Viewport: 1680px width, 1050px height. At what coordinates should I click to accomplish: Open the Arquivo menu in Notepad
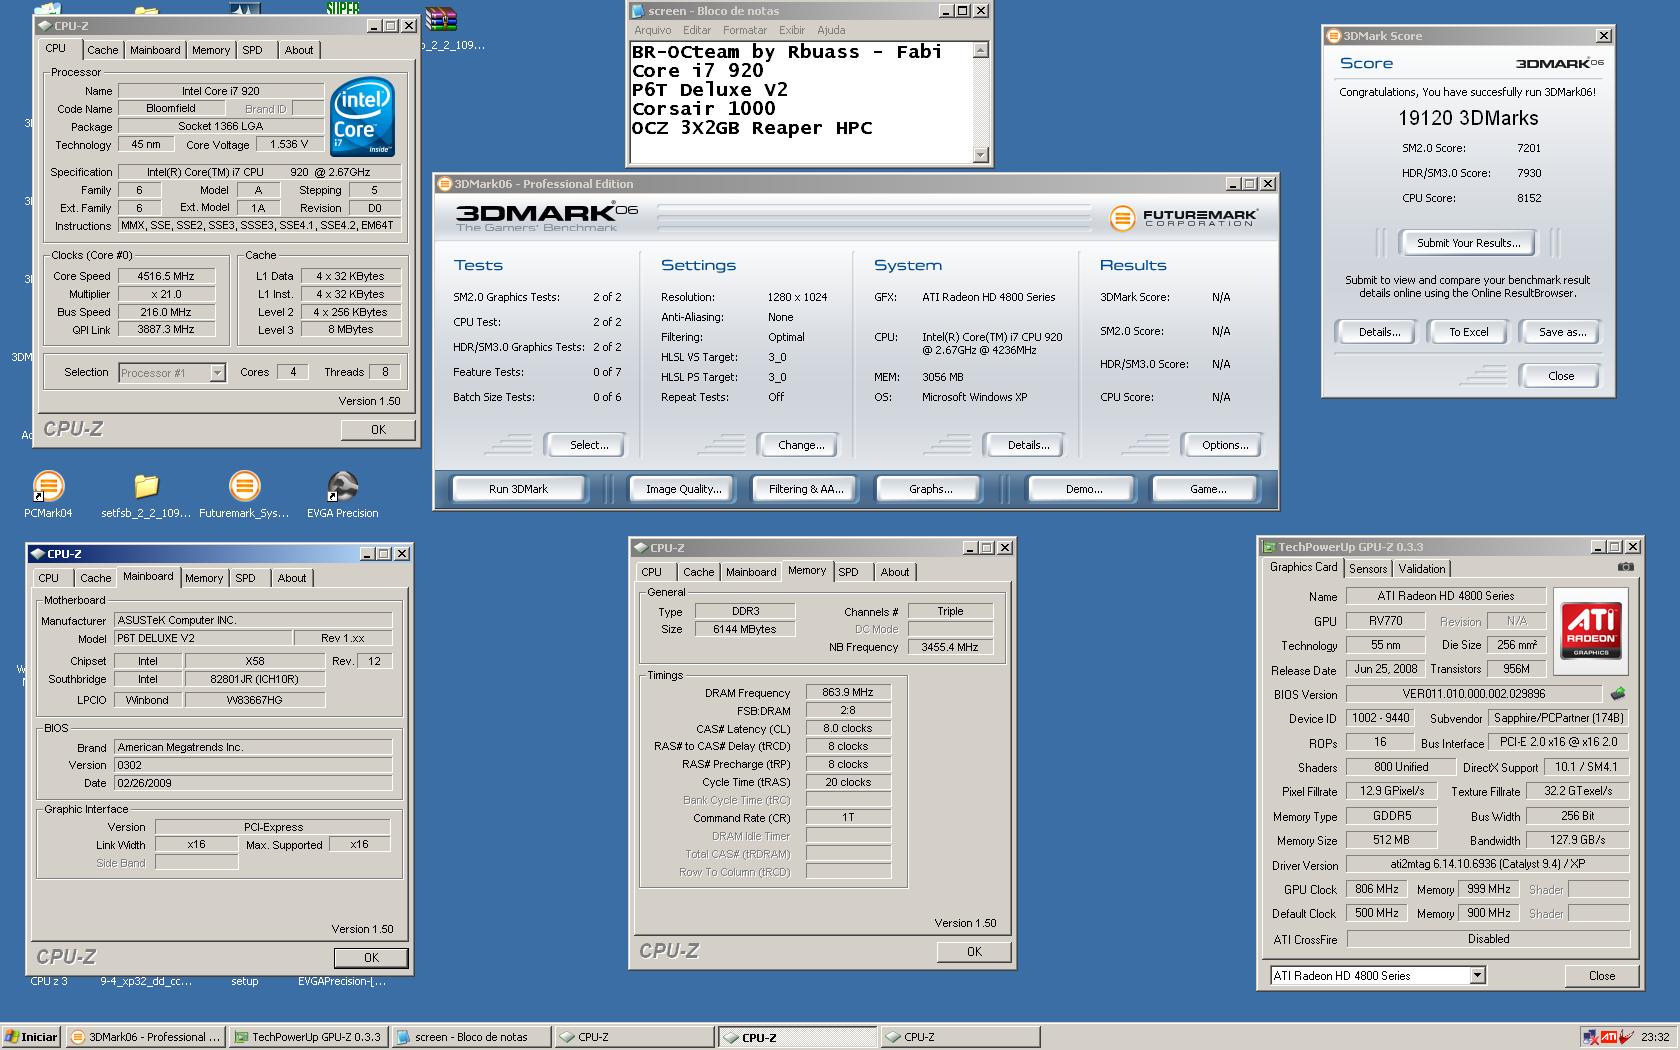coord(653,30)
